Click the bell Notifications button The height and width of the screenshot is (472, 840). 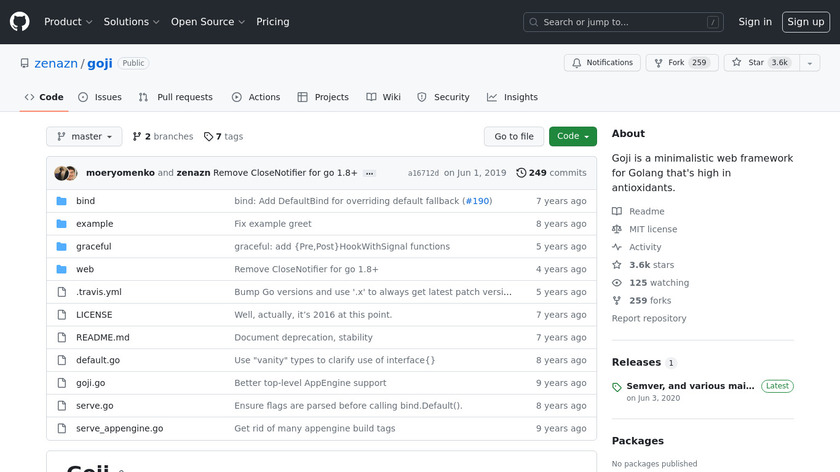click(x=602, y=63)
